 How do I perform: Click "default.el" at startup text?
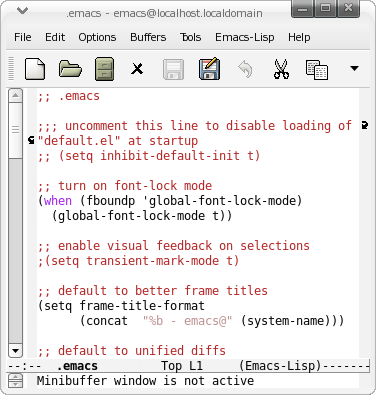coord(118,141)
